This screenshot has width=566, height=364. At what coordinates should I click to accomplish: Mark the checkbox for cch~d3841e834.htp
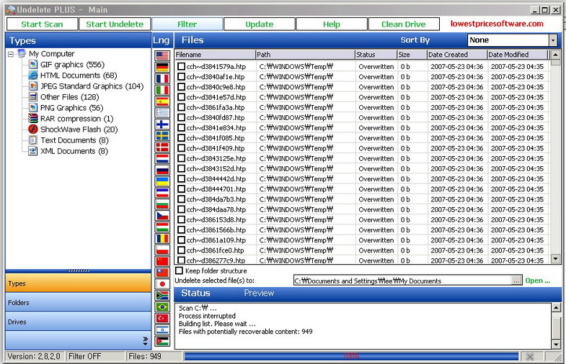click(181, 127)
